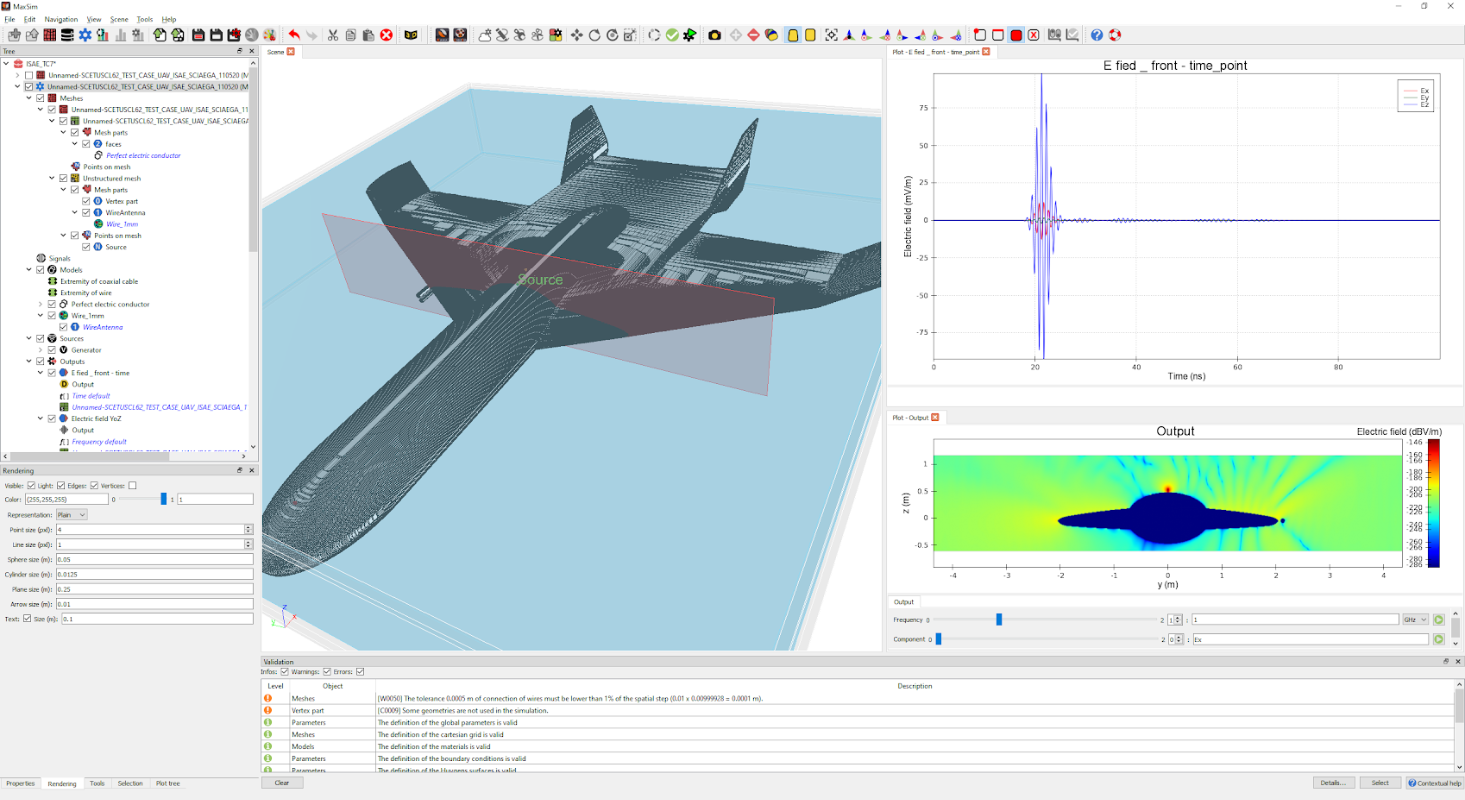Click the Frequency slider handle
This screenshot has height=800, width=1465.
coord(999,620)
